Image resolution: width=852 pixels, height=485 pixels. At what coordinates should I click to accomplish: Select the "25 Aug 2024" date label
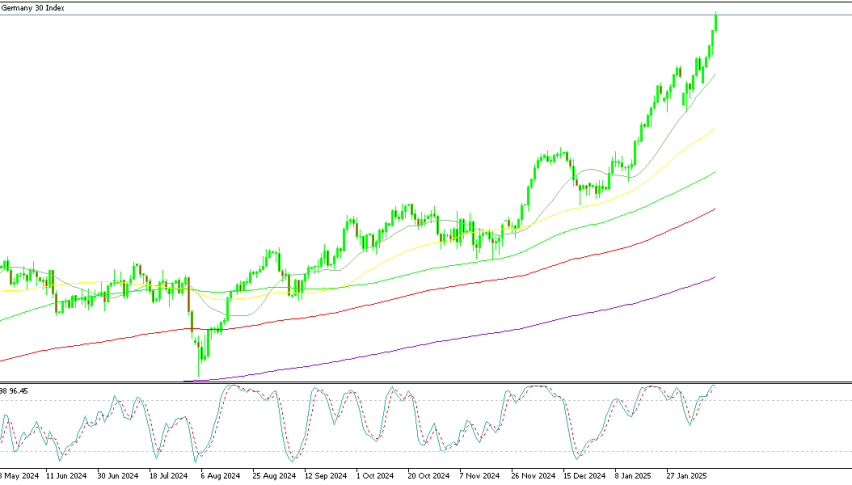(274, 476)
